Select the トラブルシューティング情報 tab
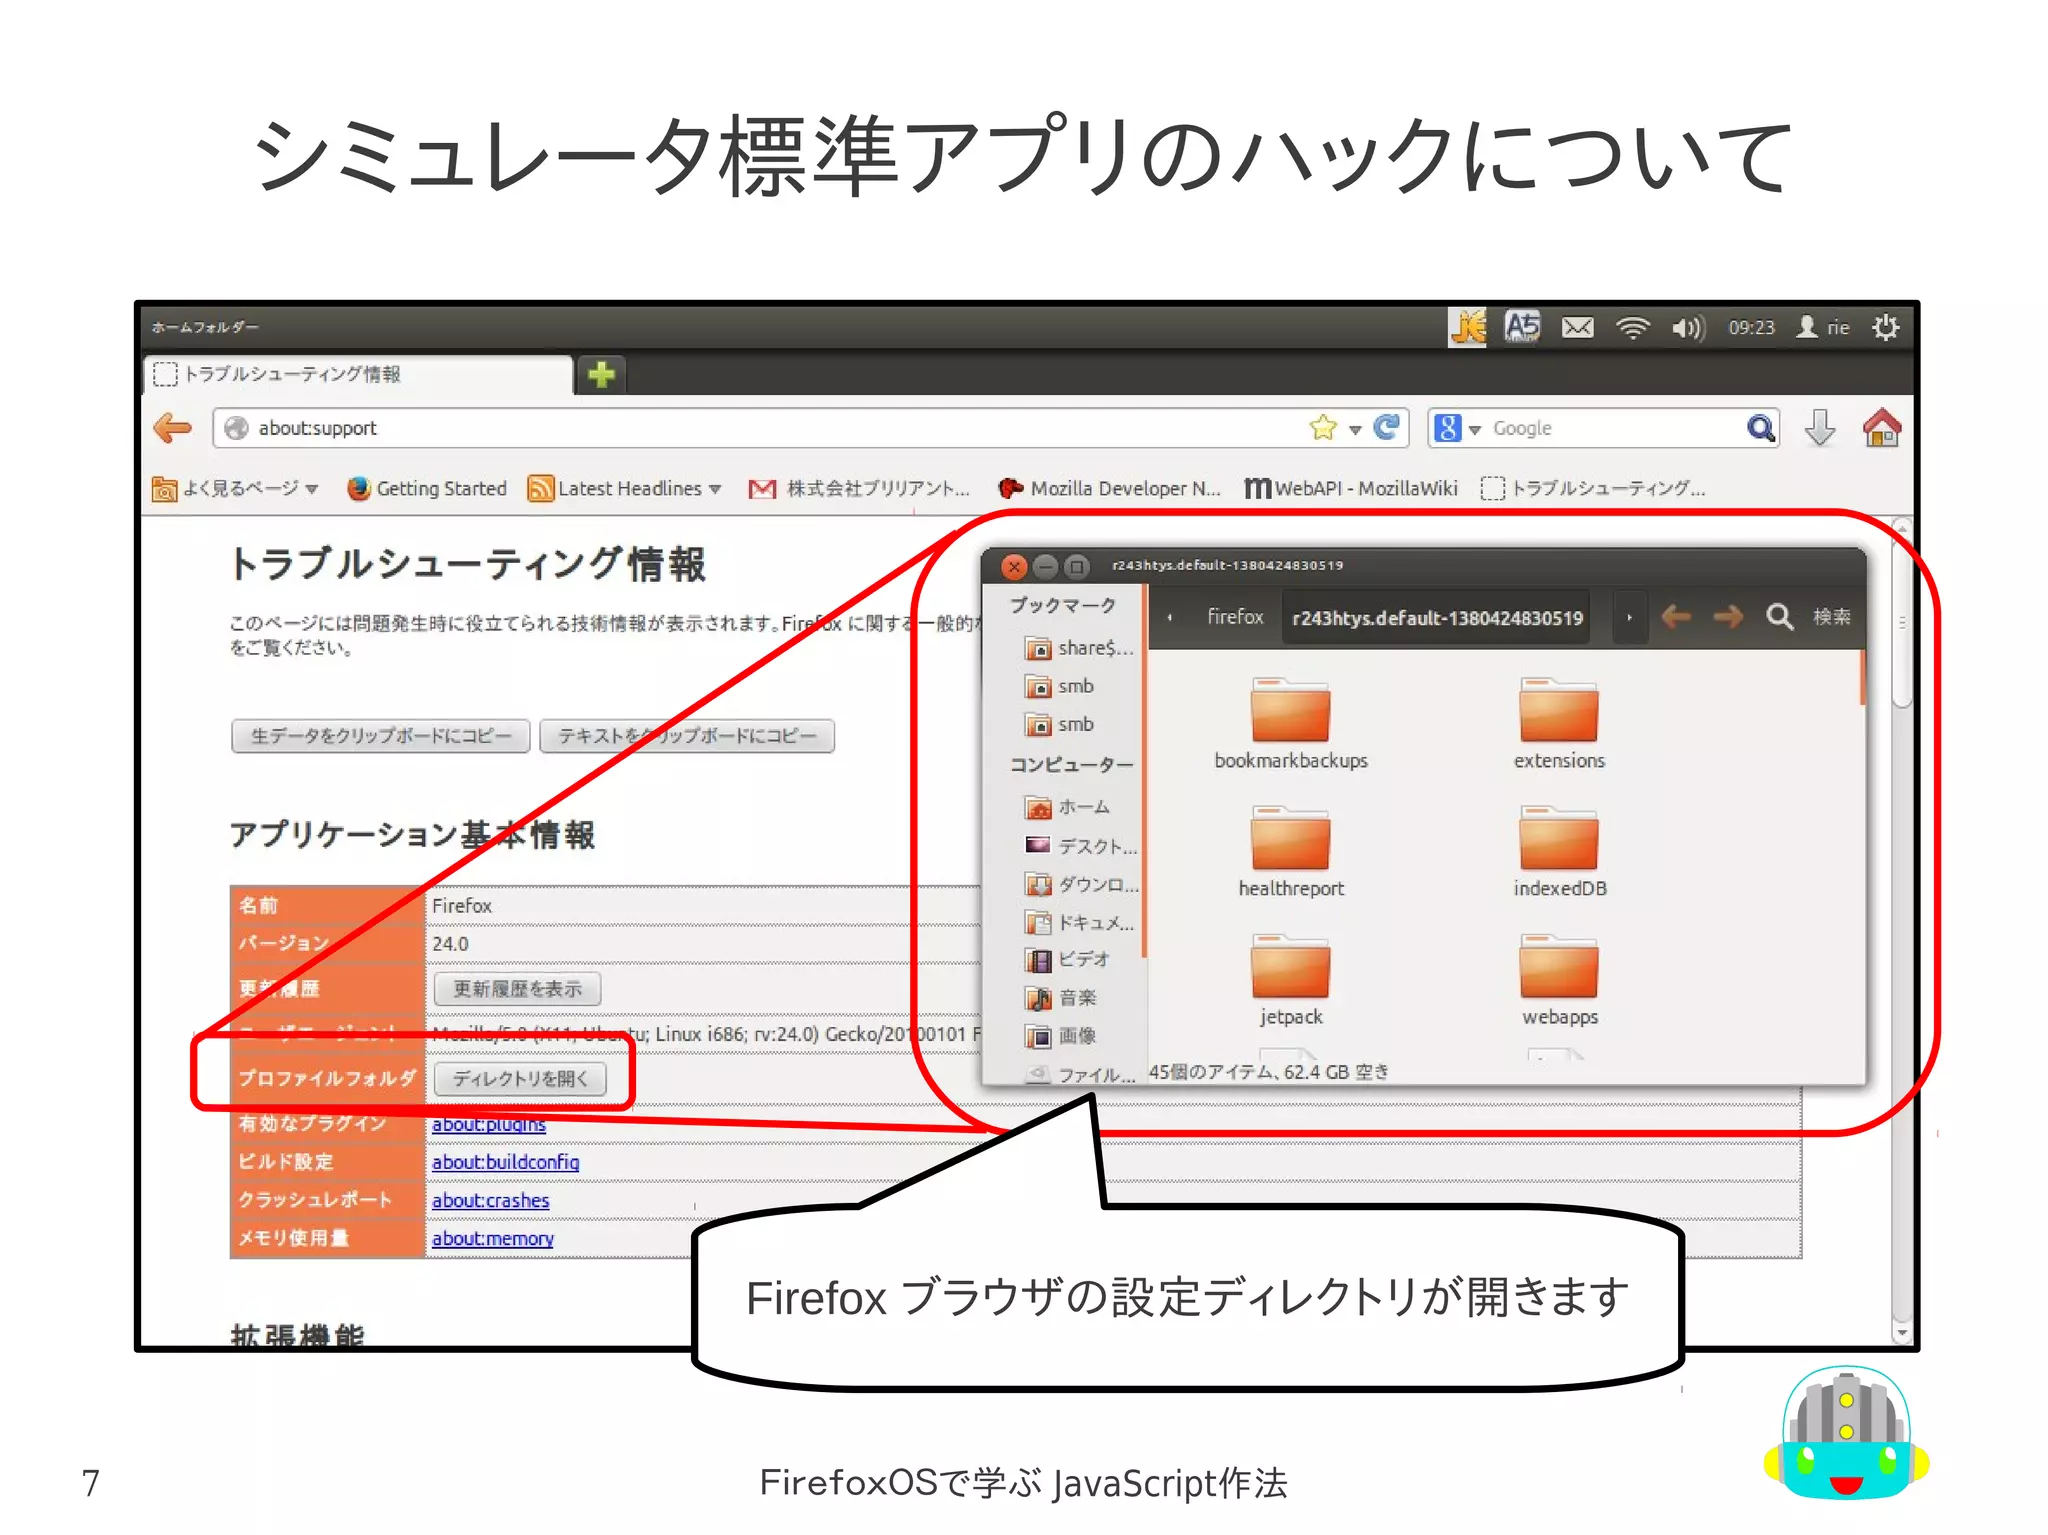Screen dimensions: 2048x1535 358,375
